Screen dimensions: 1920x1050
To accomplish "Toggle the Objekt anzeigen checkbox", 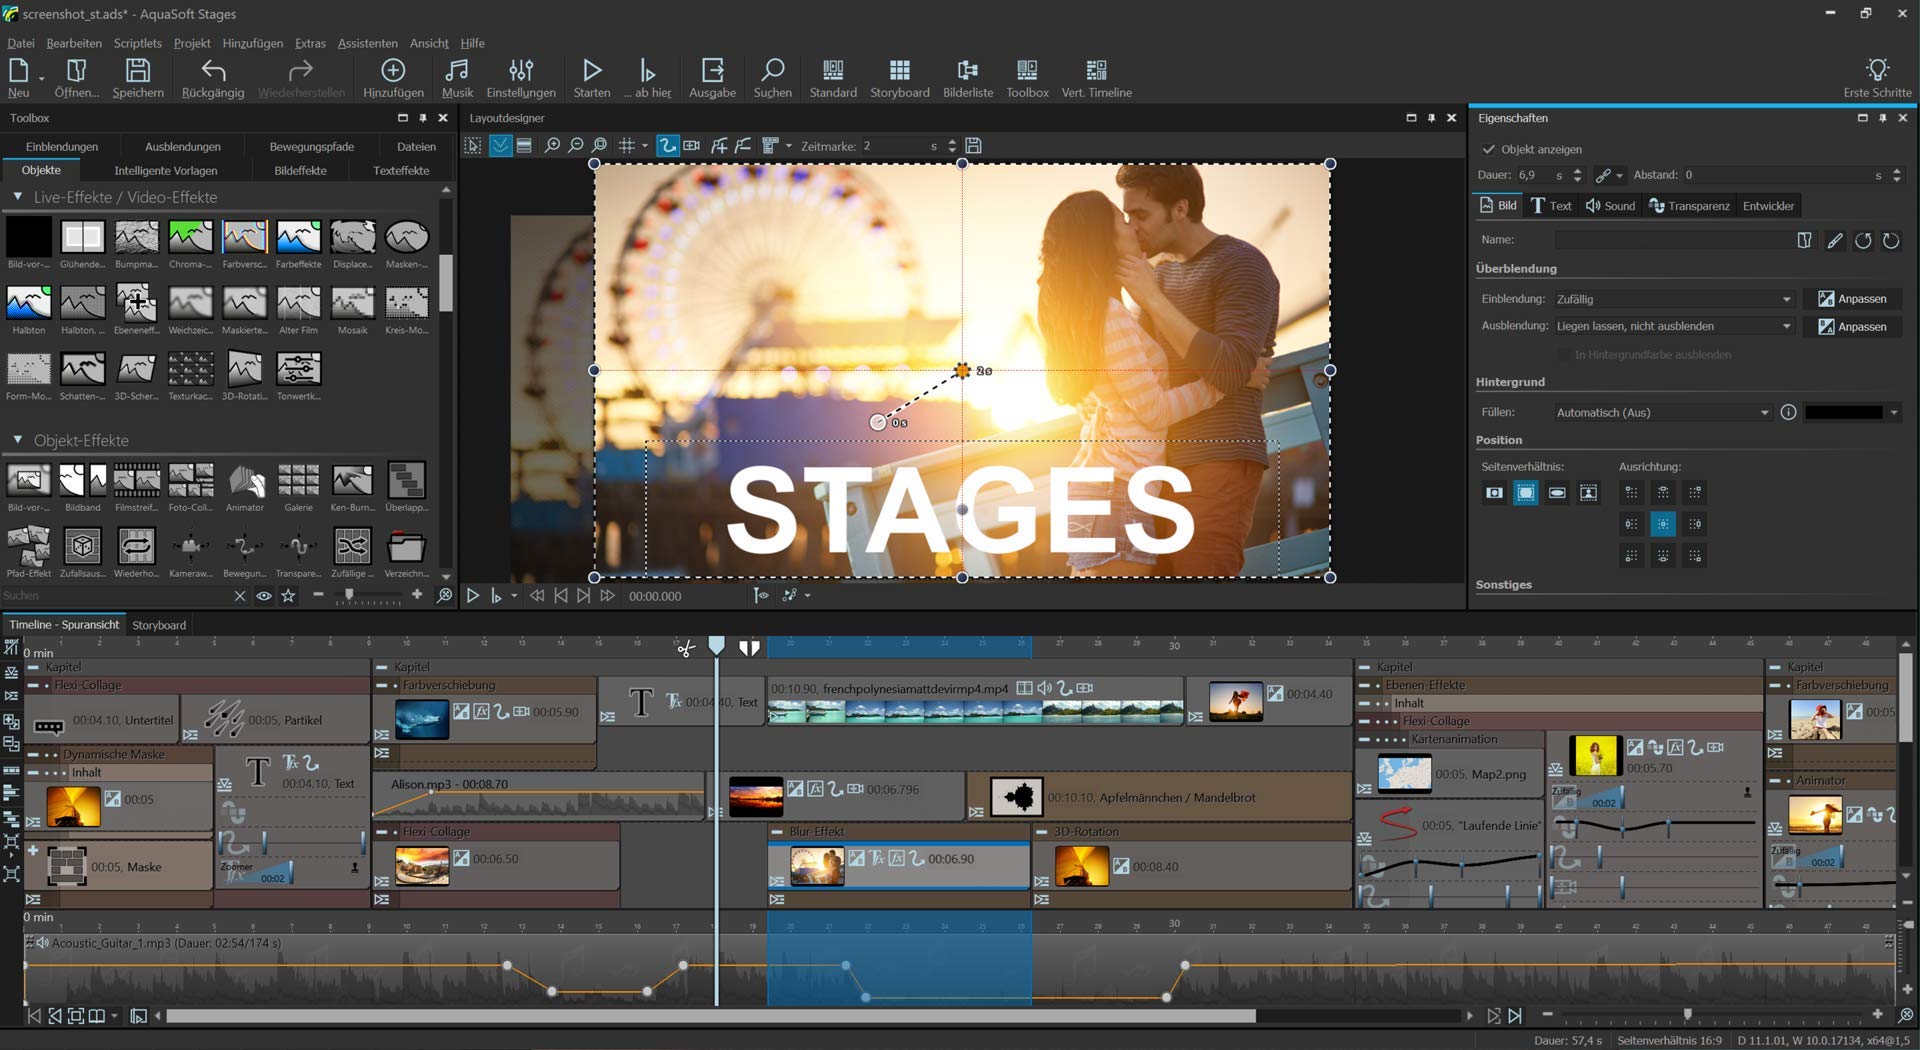I will (x=1488, y=149).
